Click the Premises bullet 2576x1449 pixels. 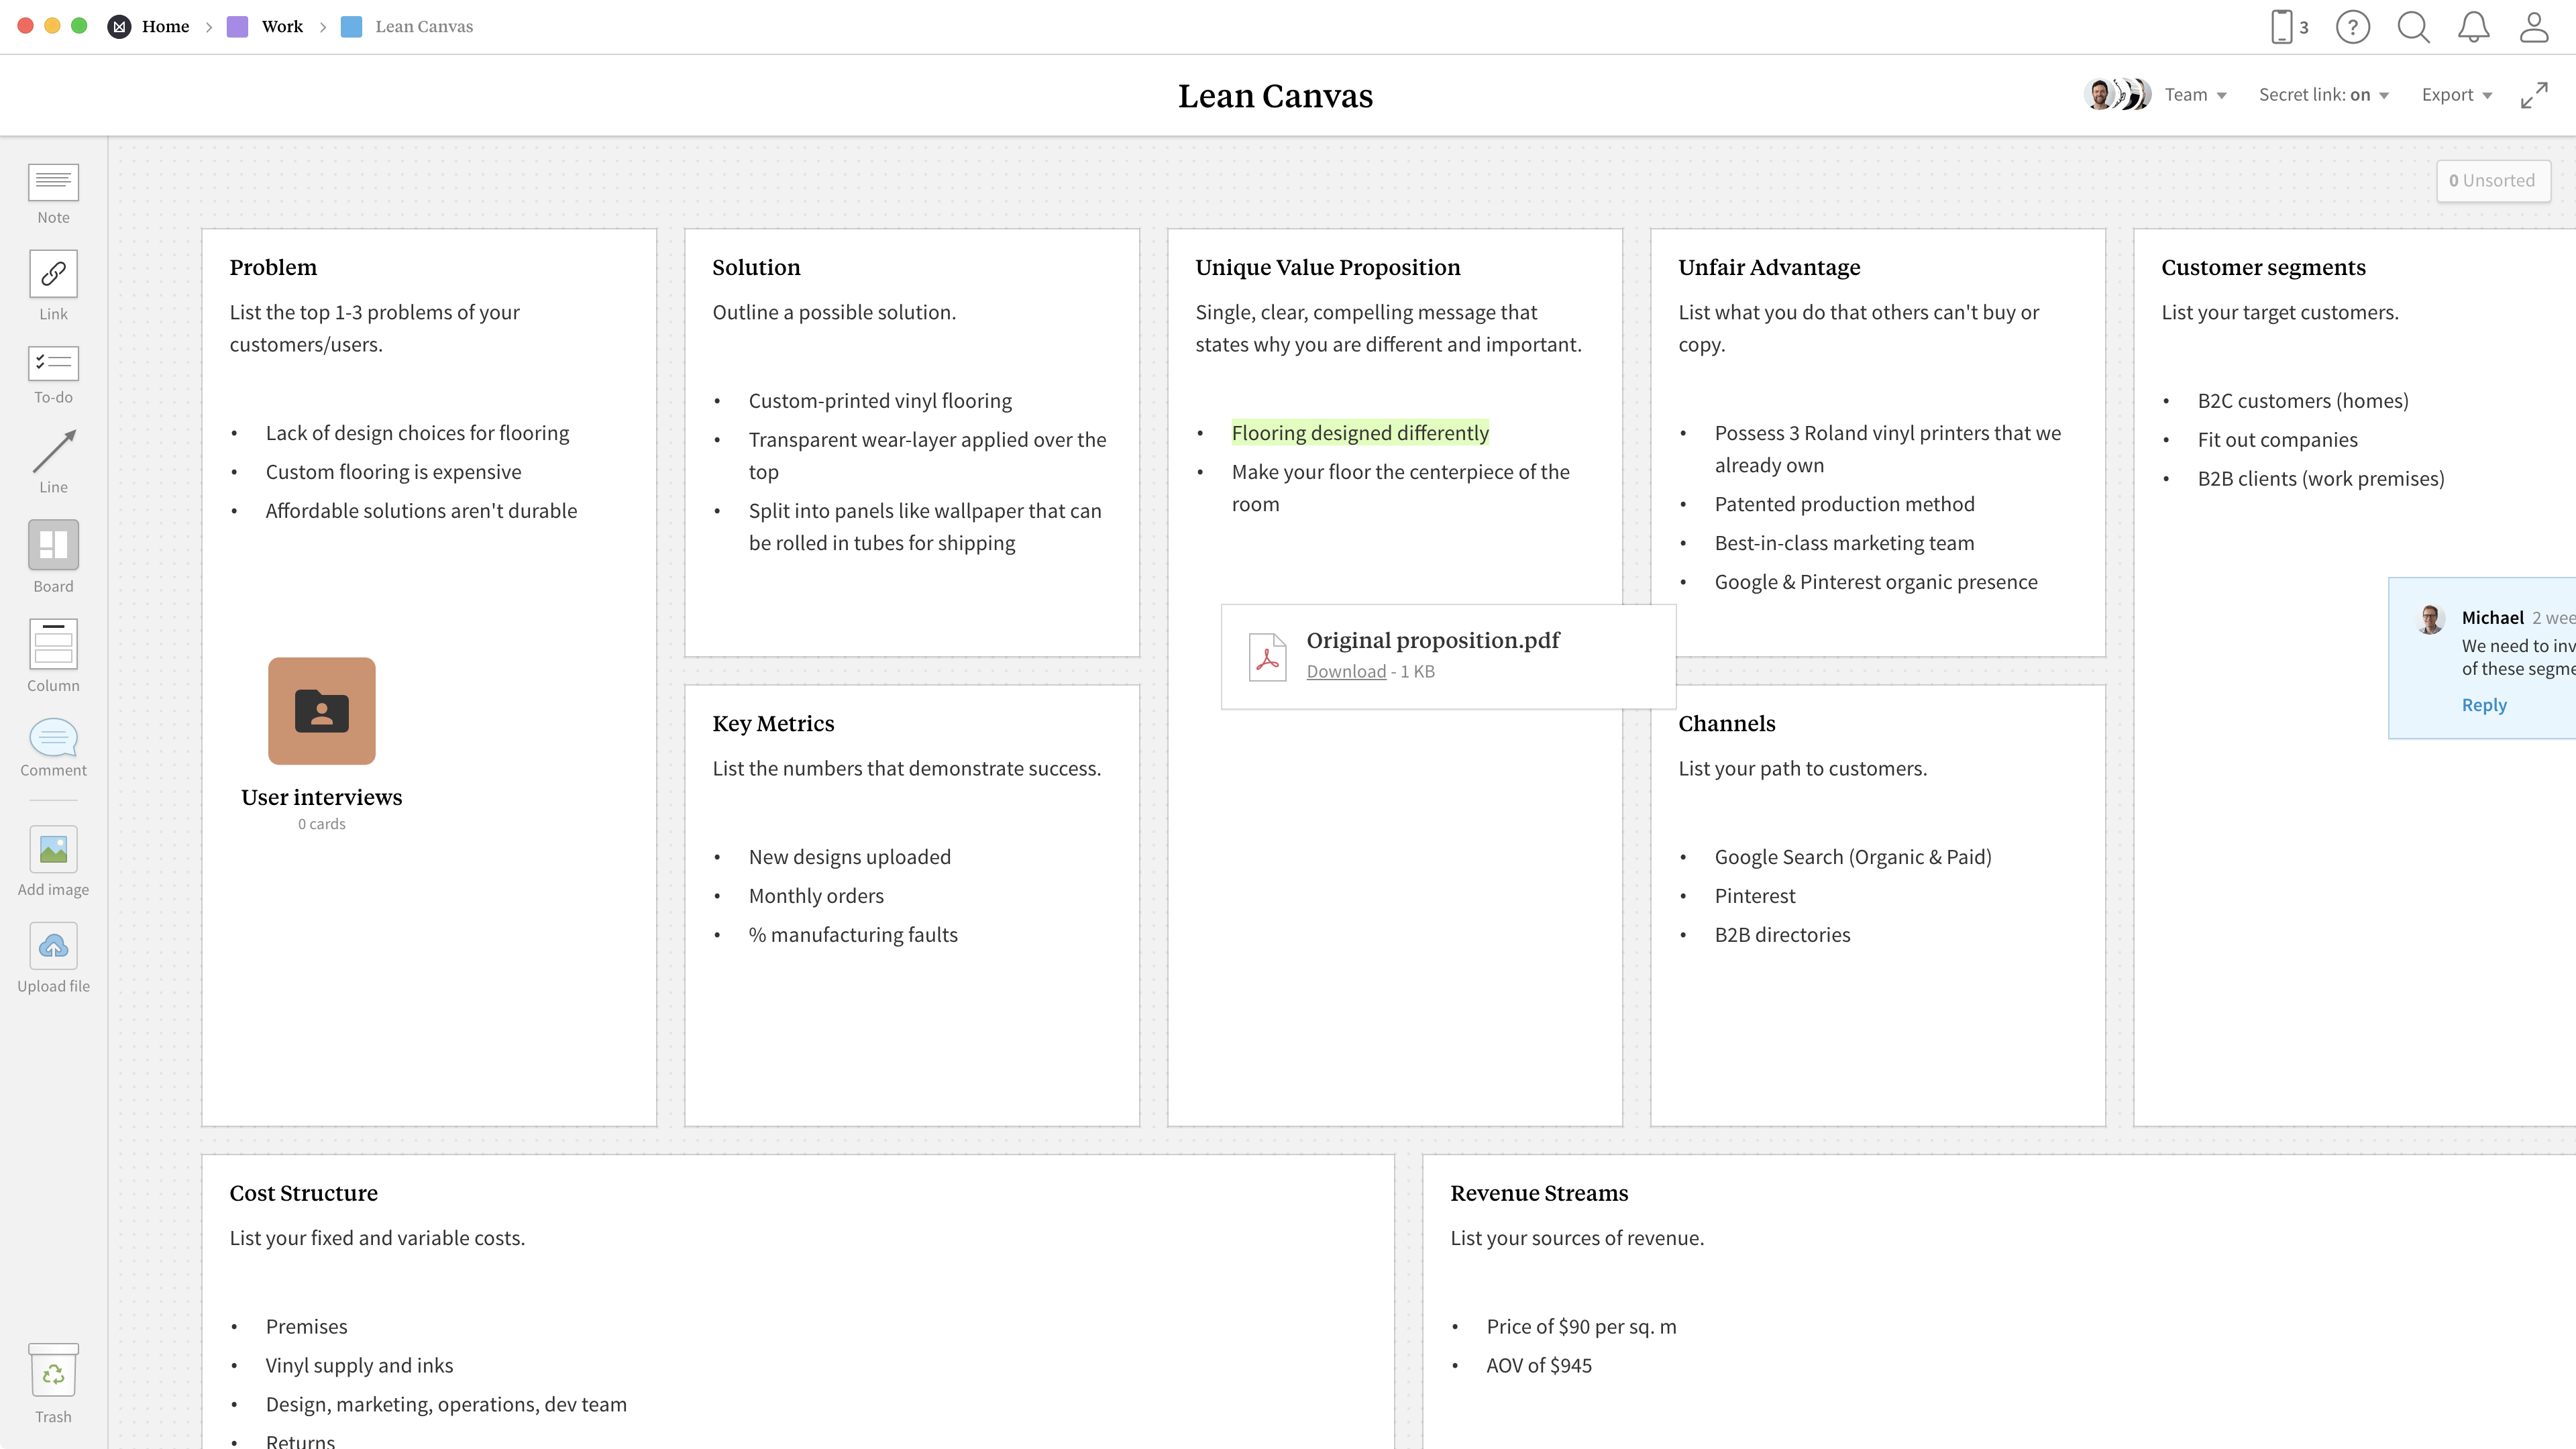tap(306, 1326)
